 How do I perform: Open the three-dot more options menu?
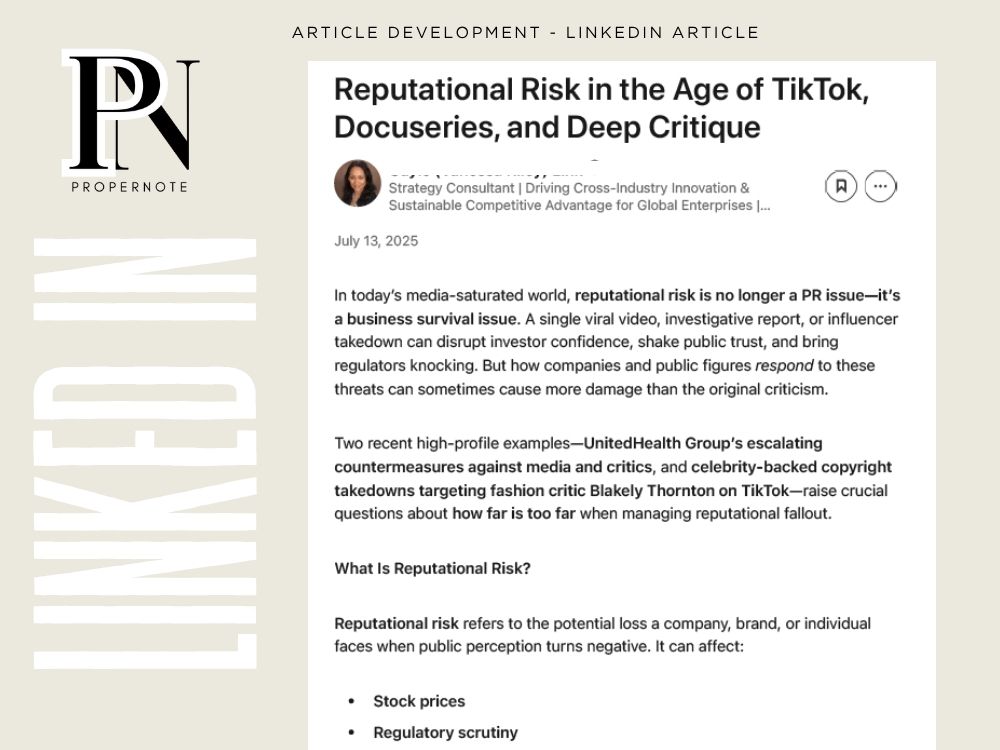pyautogui.click(x=880, y=186)
